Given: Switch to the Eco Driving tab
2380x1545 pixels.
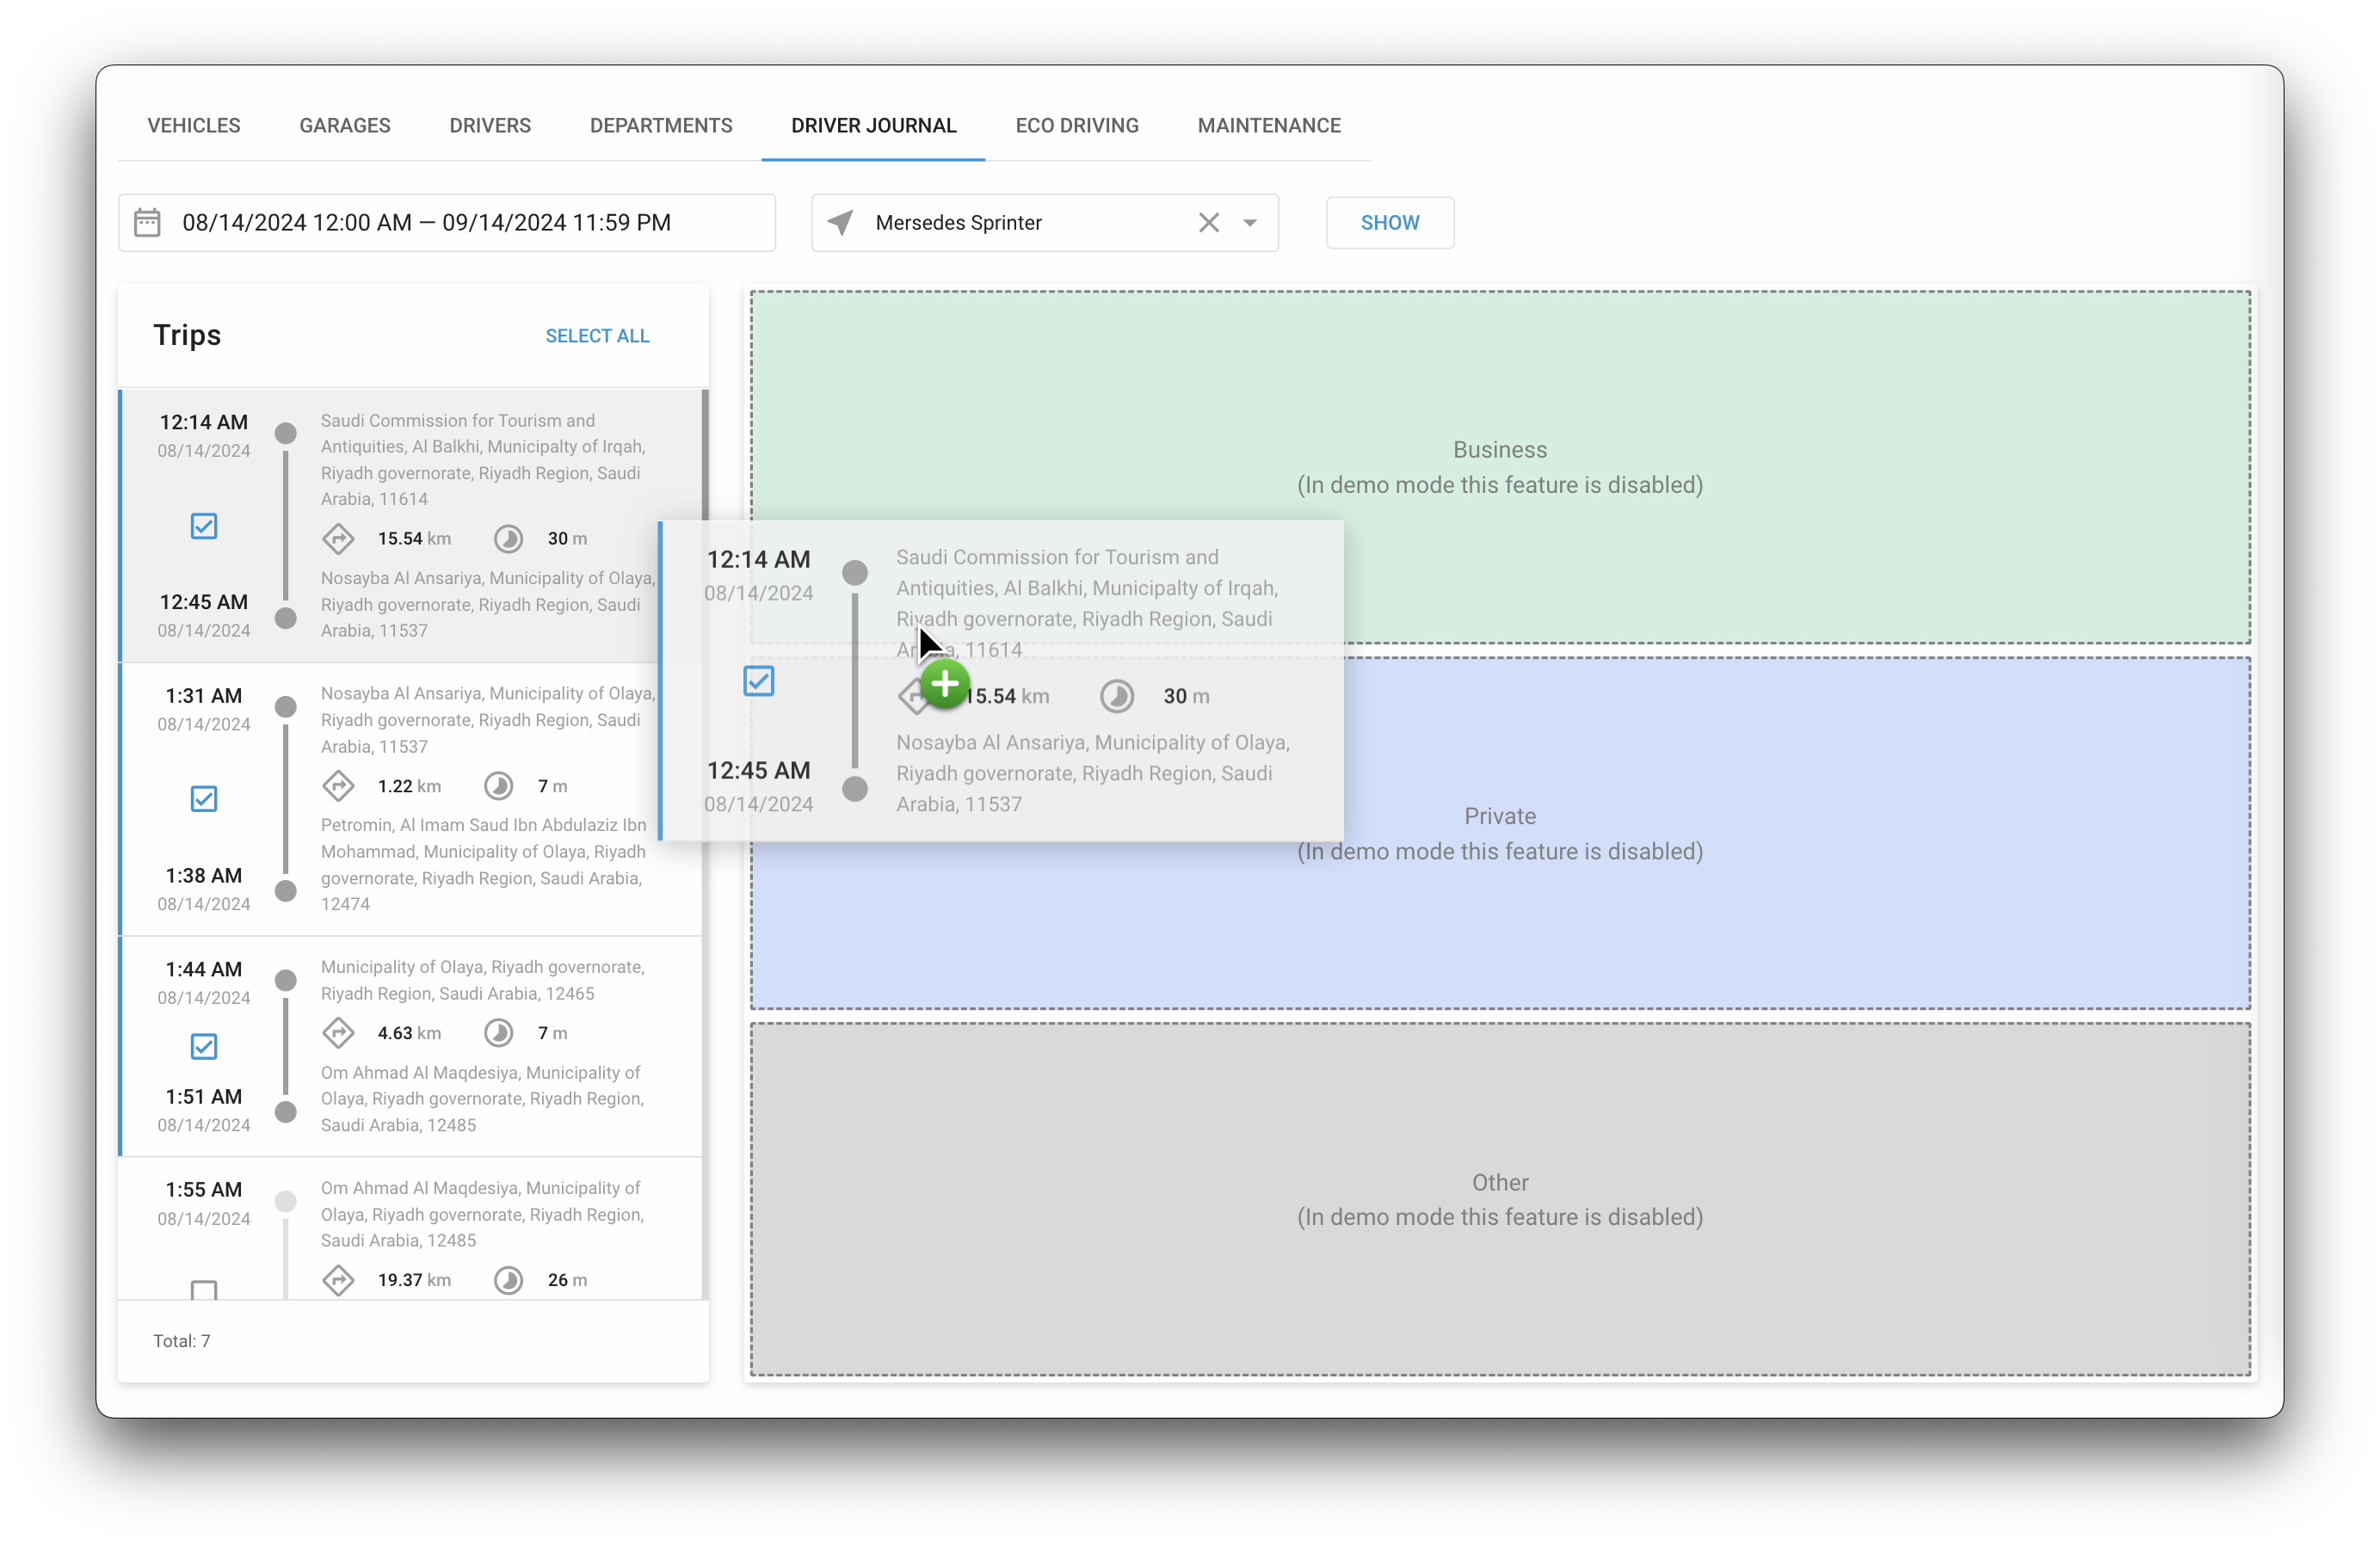Looking at the screenshot, I should pos(1076,125).
